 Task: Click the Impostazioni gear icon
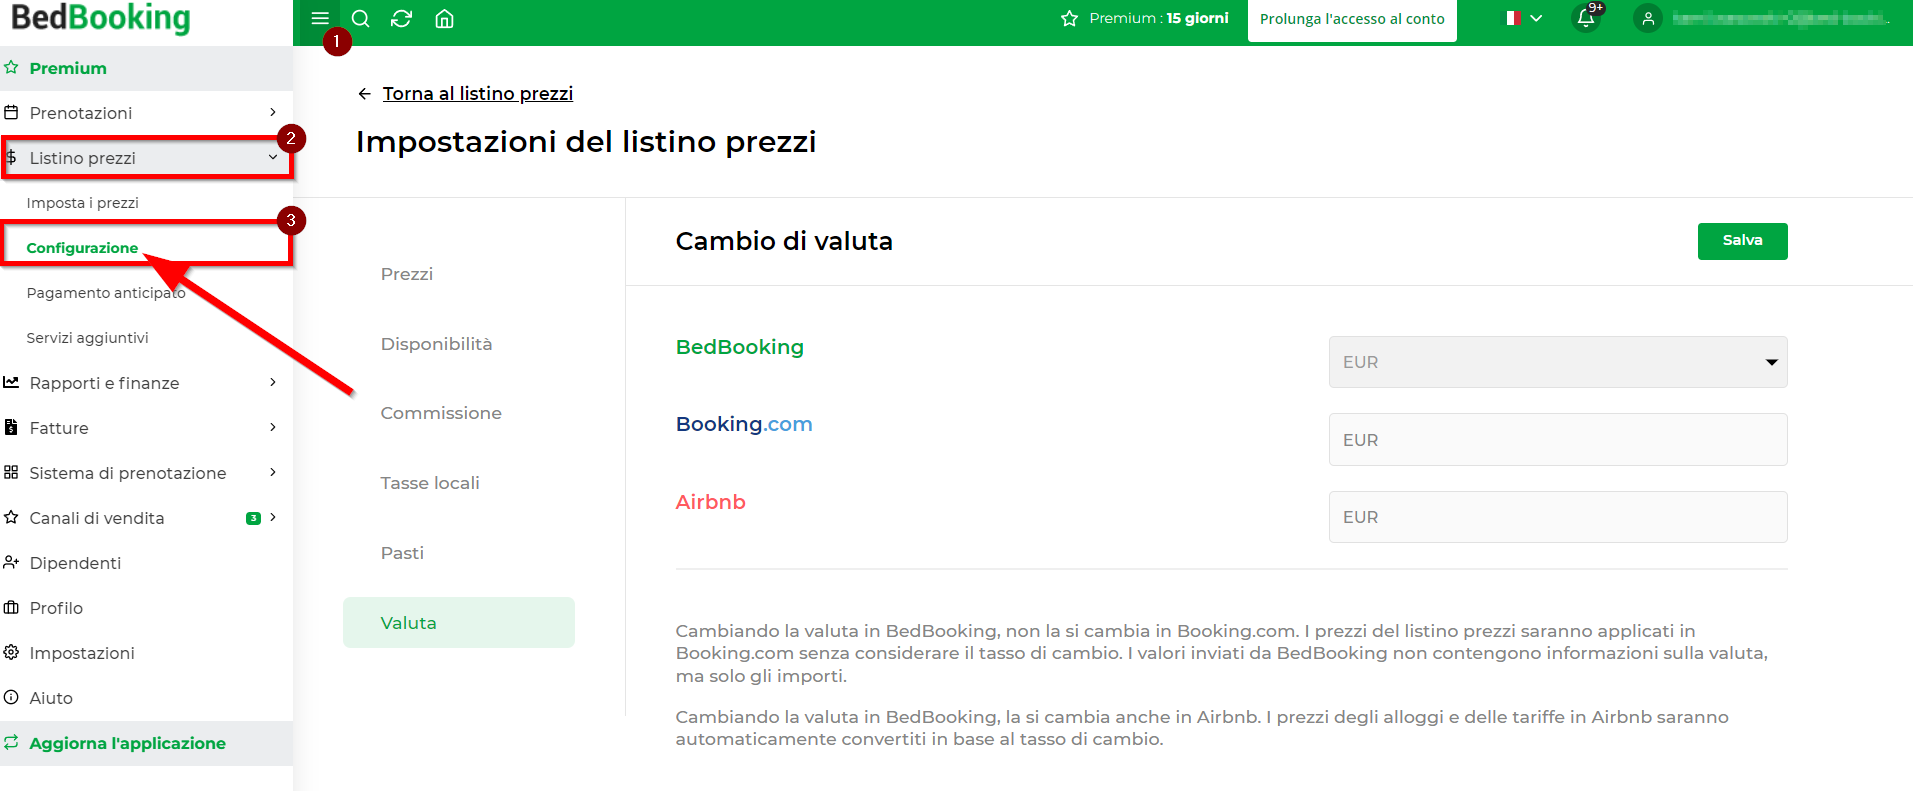coord(11,653)
